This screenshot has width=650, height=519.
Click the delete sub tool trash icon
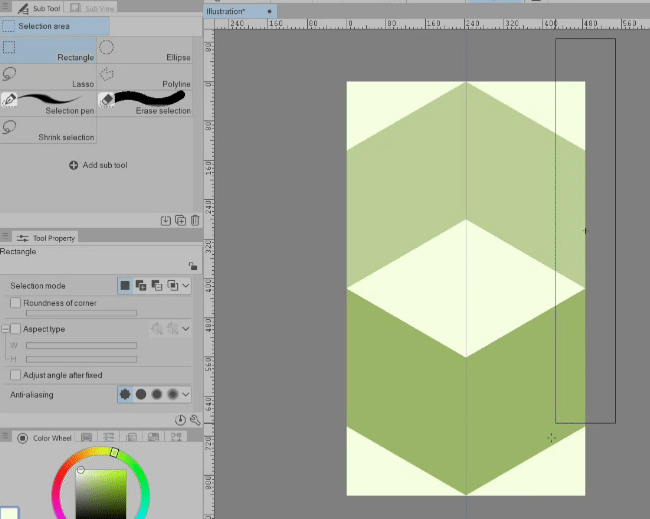195,220
